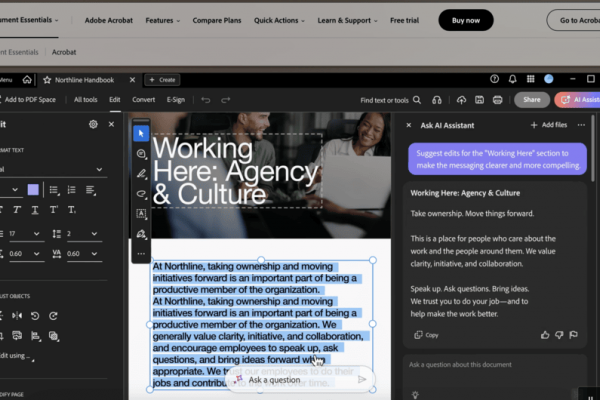Click Ask a question about this document field
The height and width of the screenshot is (400, 600).
tap(494, 365)
